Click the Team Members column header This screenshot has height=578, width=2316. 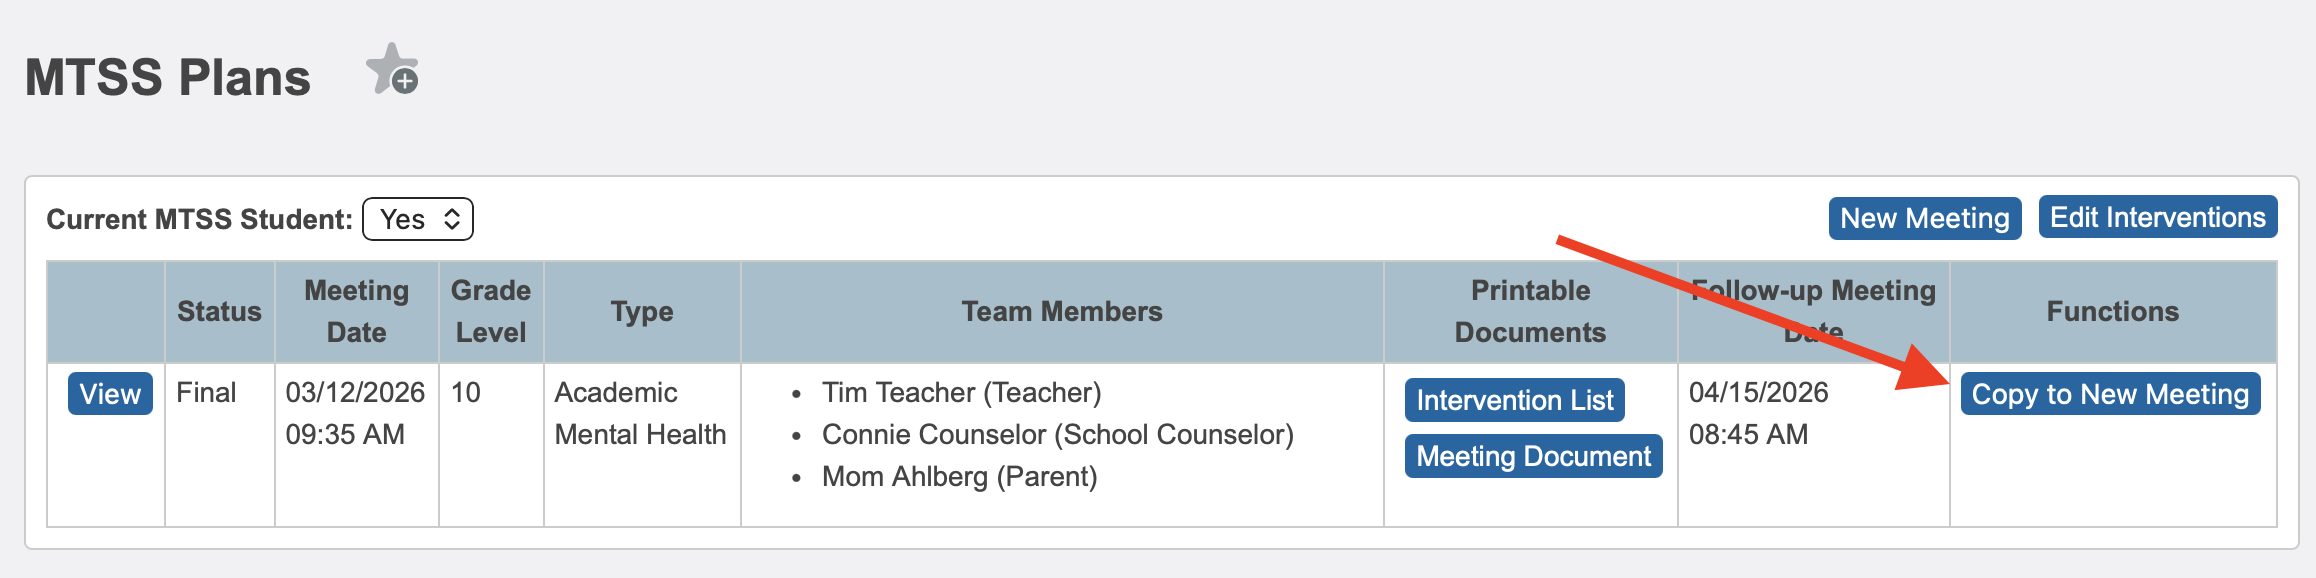tap(1062, 312)
